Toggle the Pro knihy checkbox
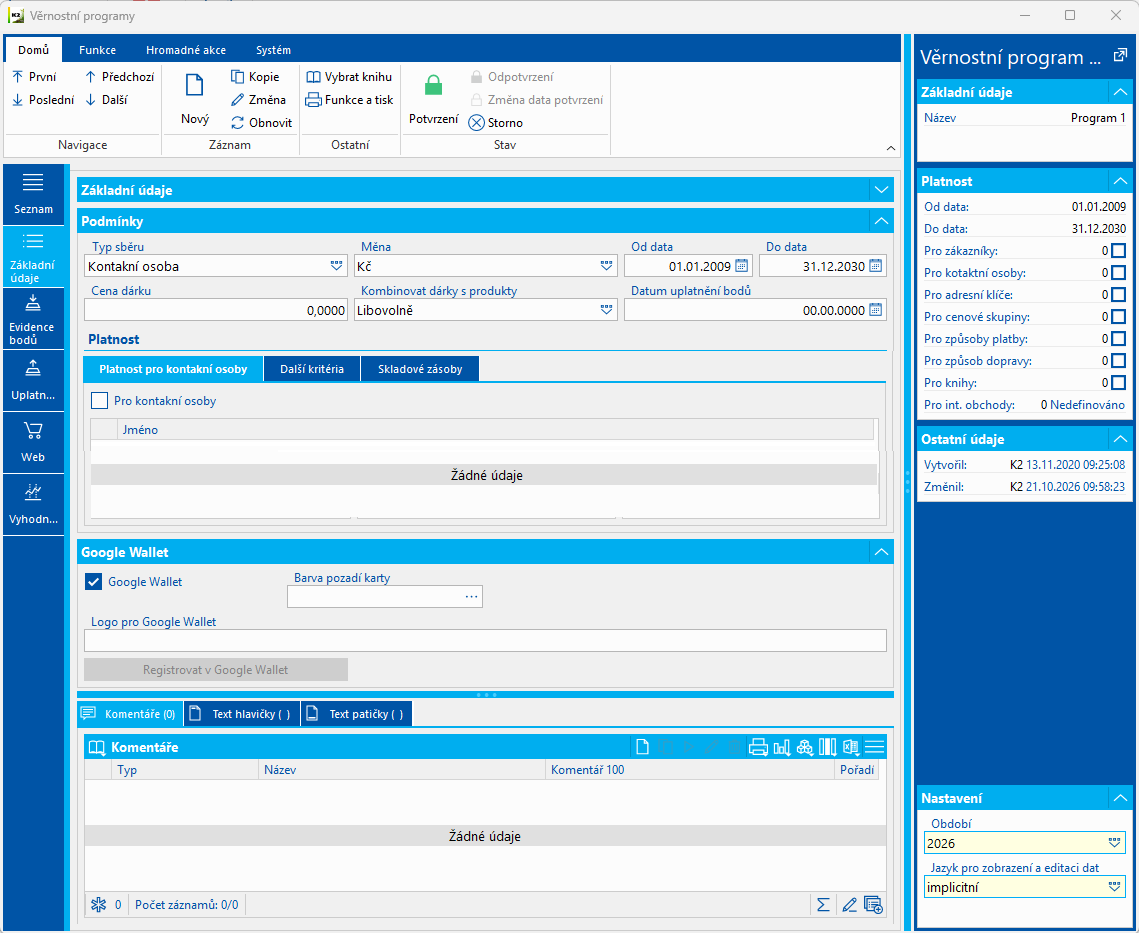This screenshot has width=1139, height=933. pos(1119,383)
